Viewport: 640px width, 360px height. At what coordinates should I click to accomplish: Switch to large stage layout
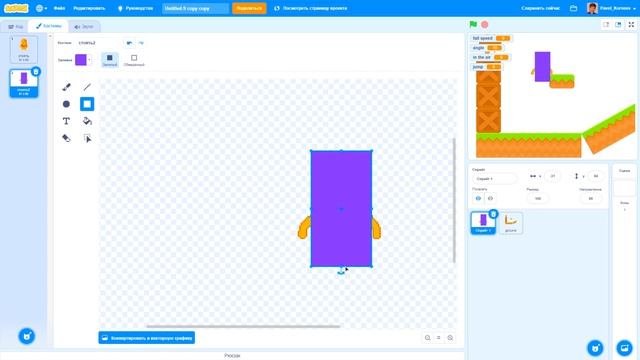coord(618,24)
